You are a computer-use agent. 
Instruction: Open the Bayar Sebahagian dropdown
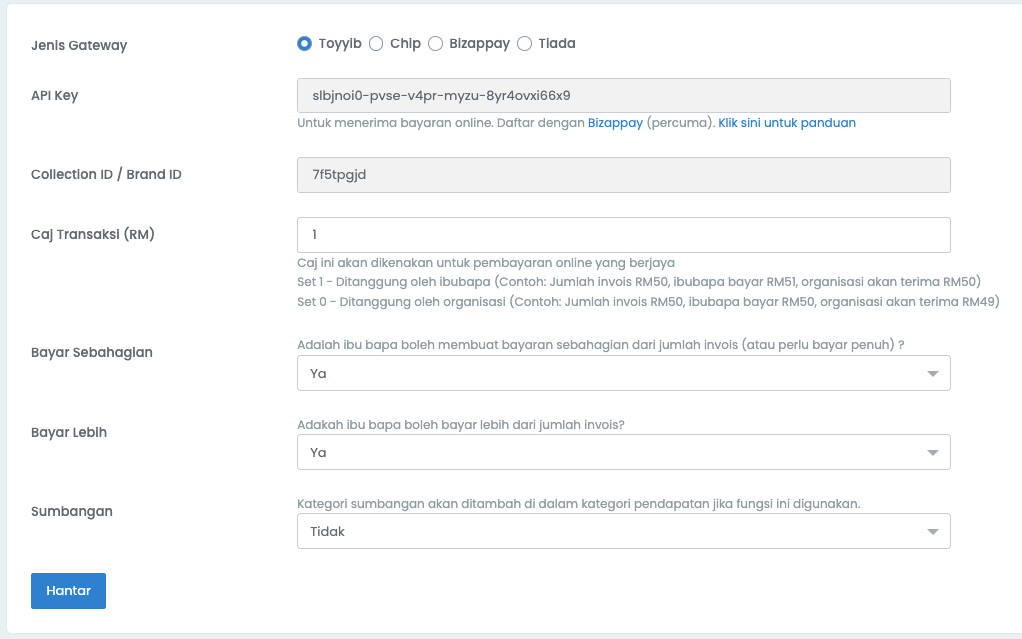(x=623, y=373)
